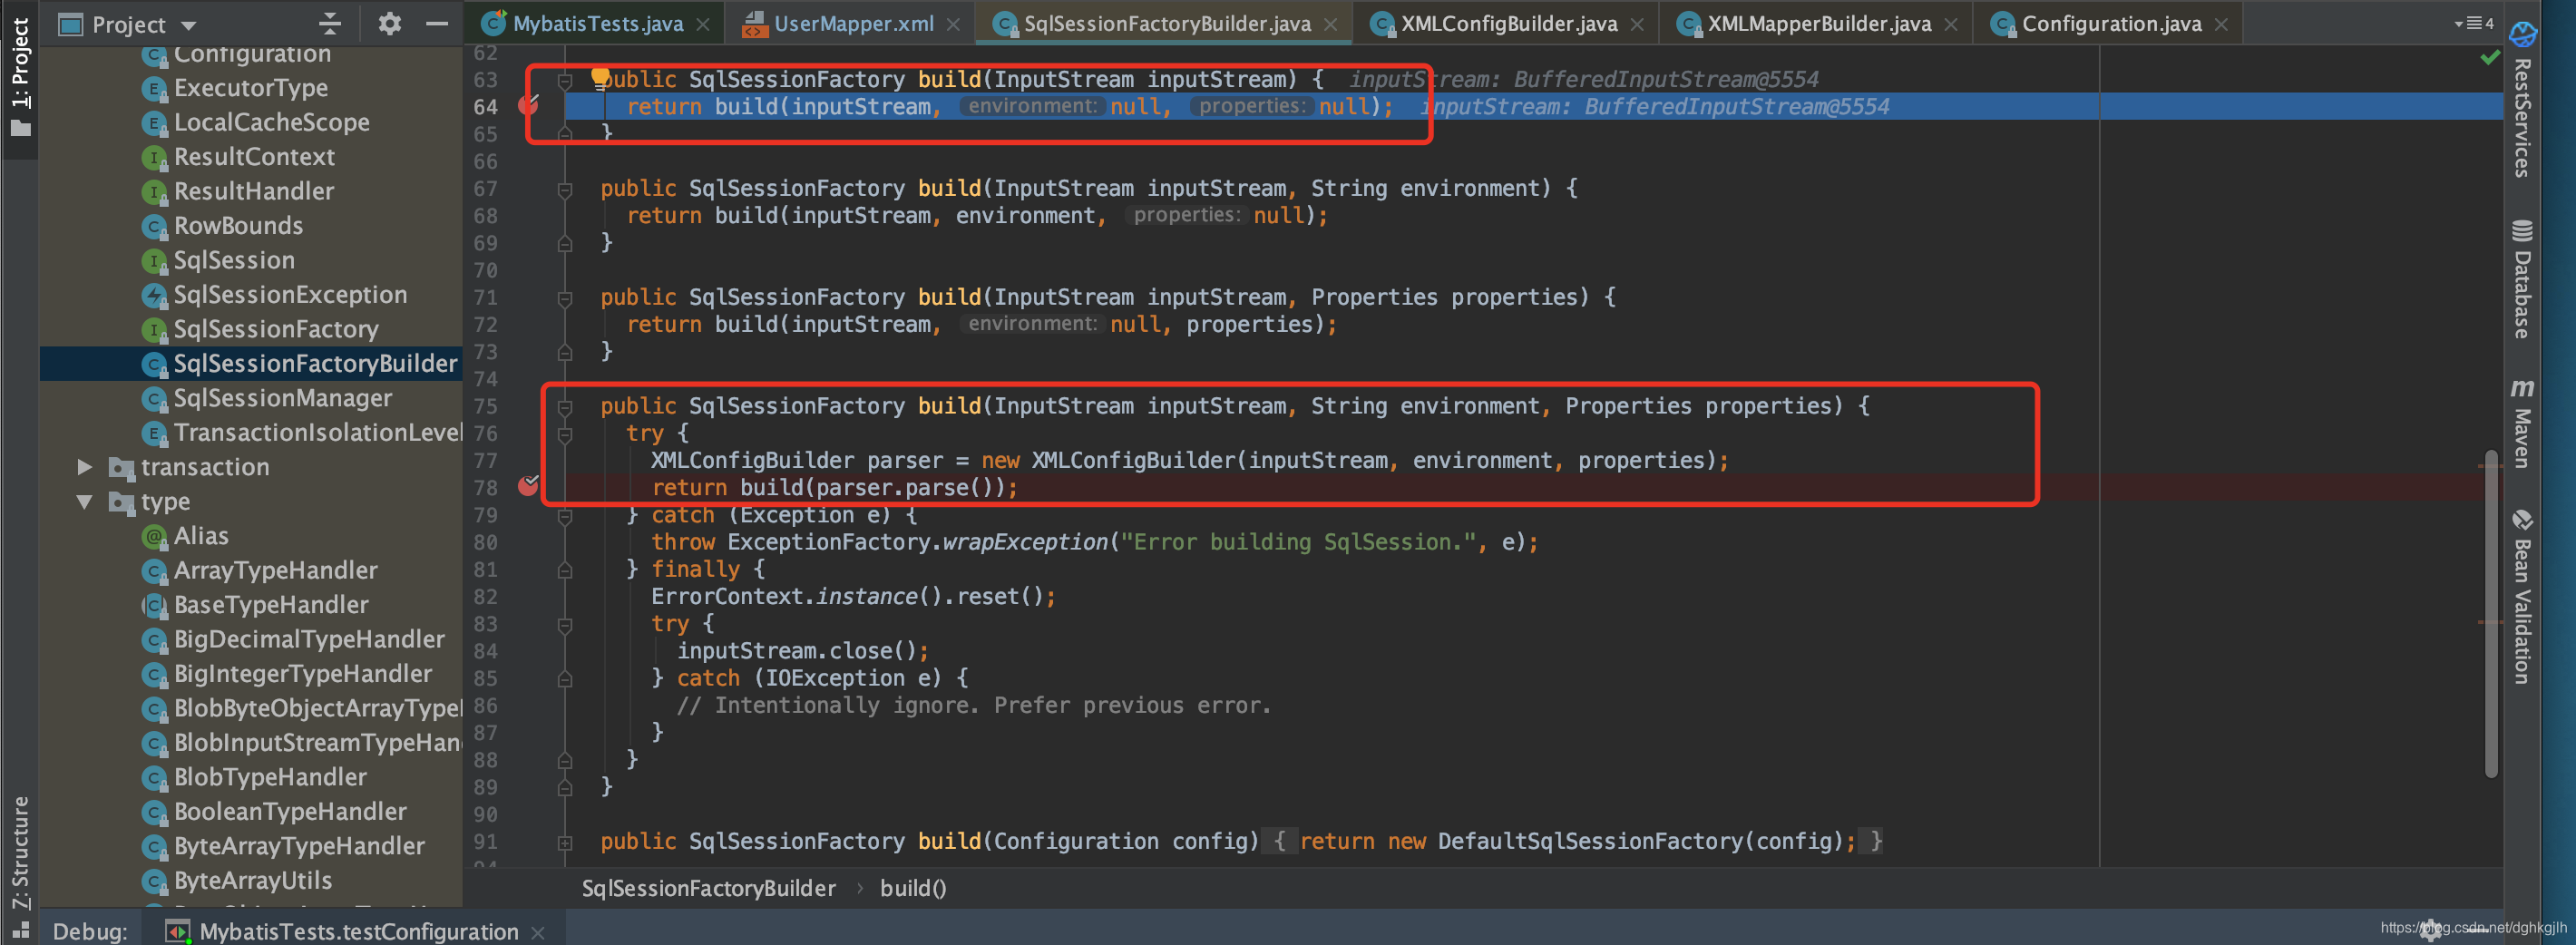Open the Configuration.java tab
This screenshot has height=945, width=2576.
coord(2111,23)
